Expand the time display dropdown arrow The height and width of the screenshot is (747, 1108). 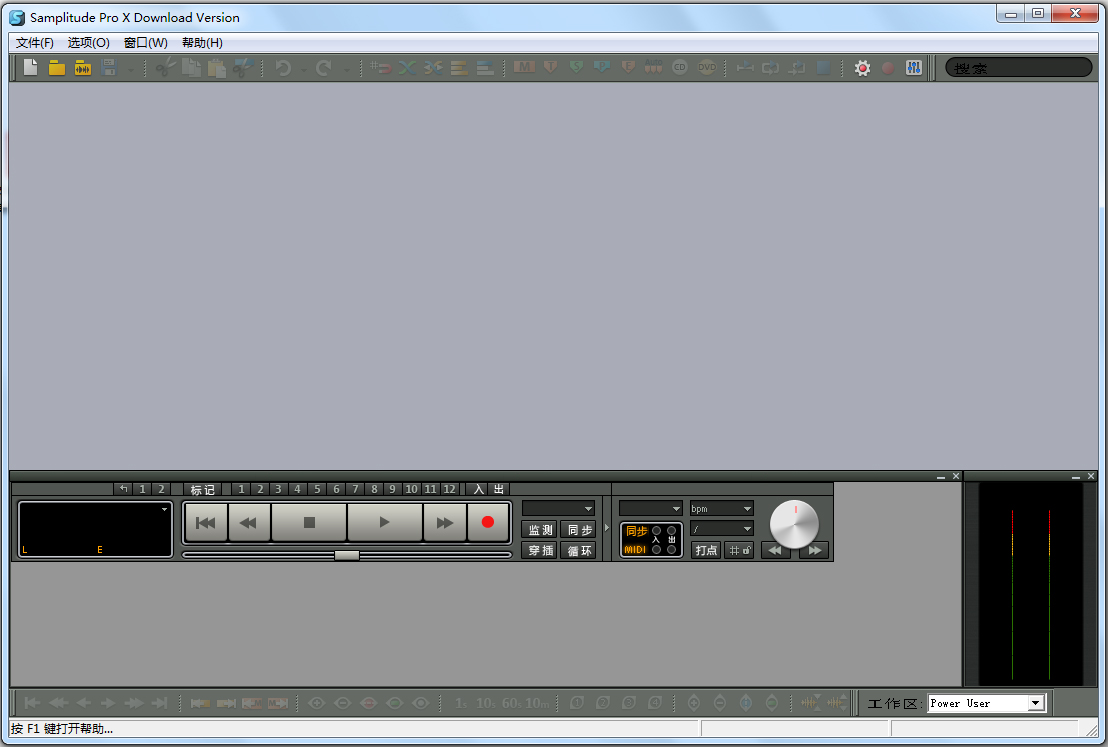pos(165,510)
